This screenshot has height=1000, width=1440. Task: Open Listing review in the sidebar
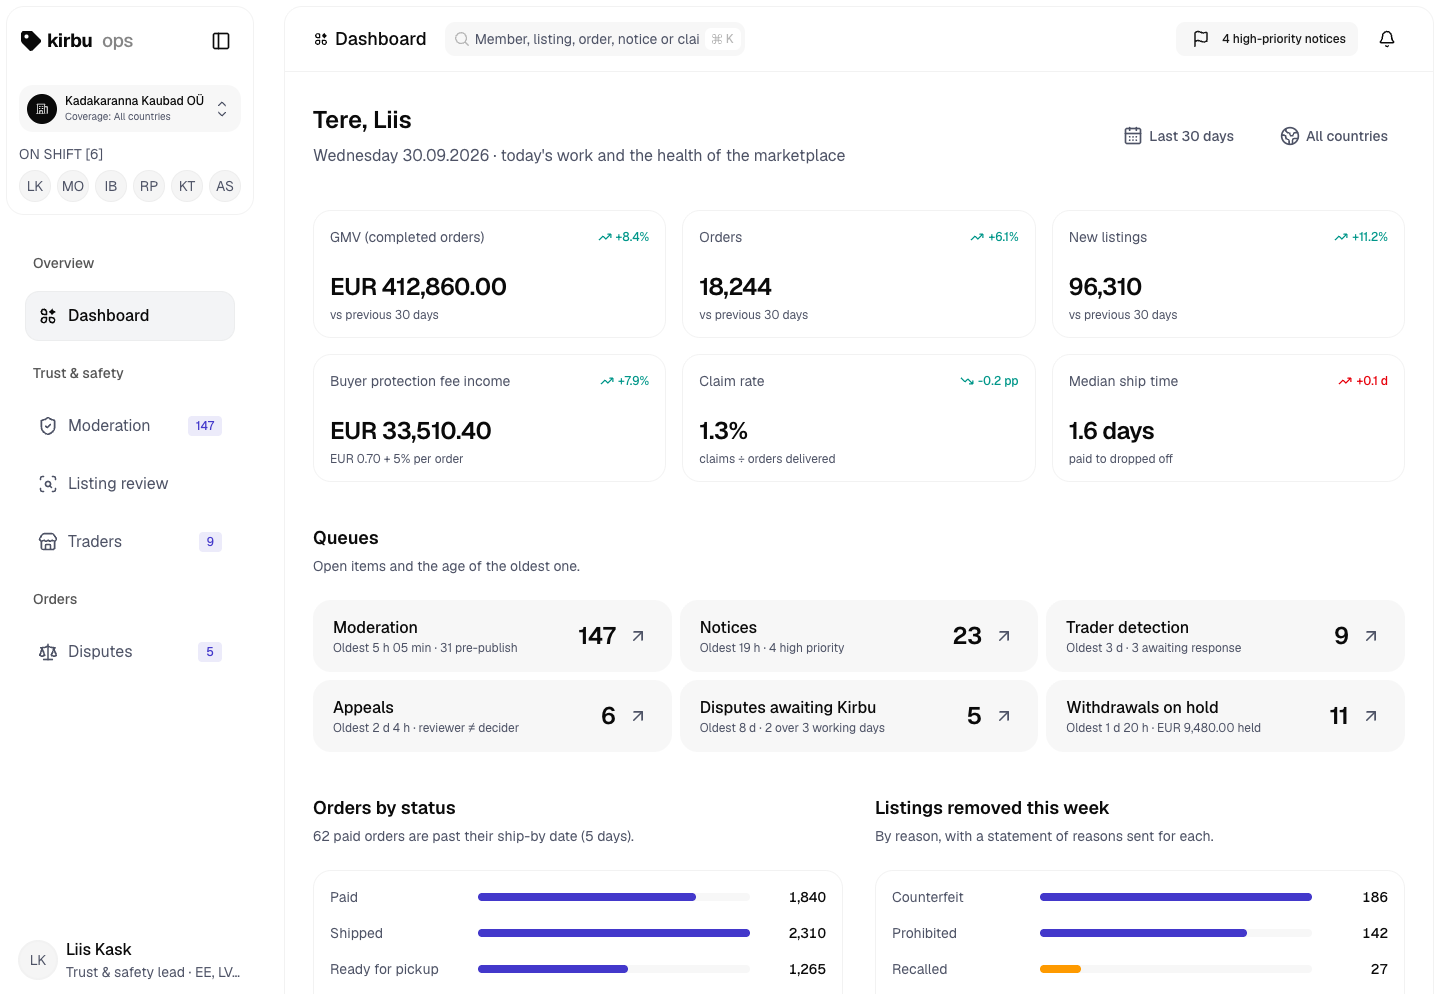(x=130, y=484)
